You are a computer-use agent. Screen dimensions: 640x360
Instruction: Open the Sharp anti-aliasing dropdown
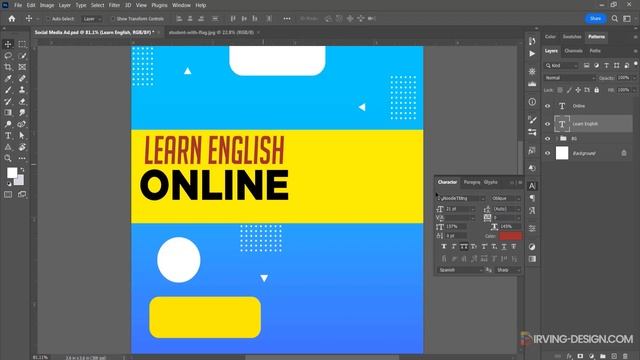pos(508,270)
